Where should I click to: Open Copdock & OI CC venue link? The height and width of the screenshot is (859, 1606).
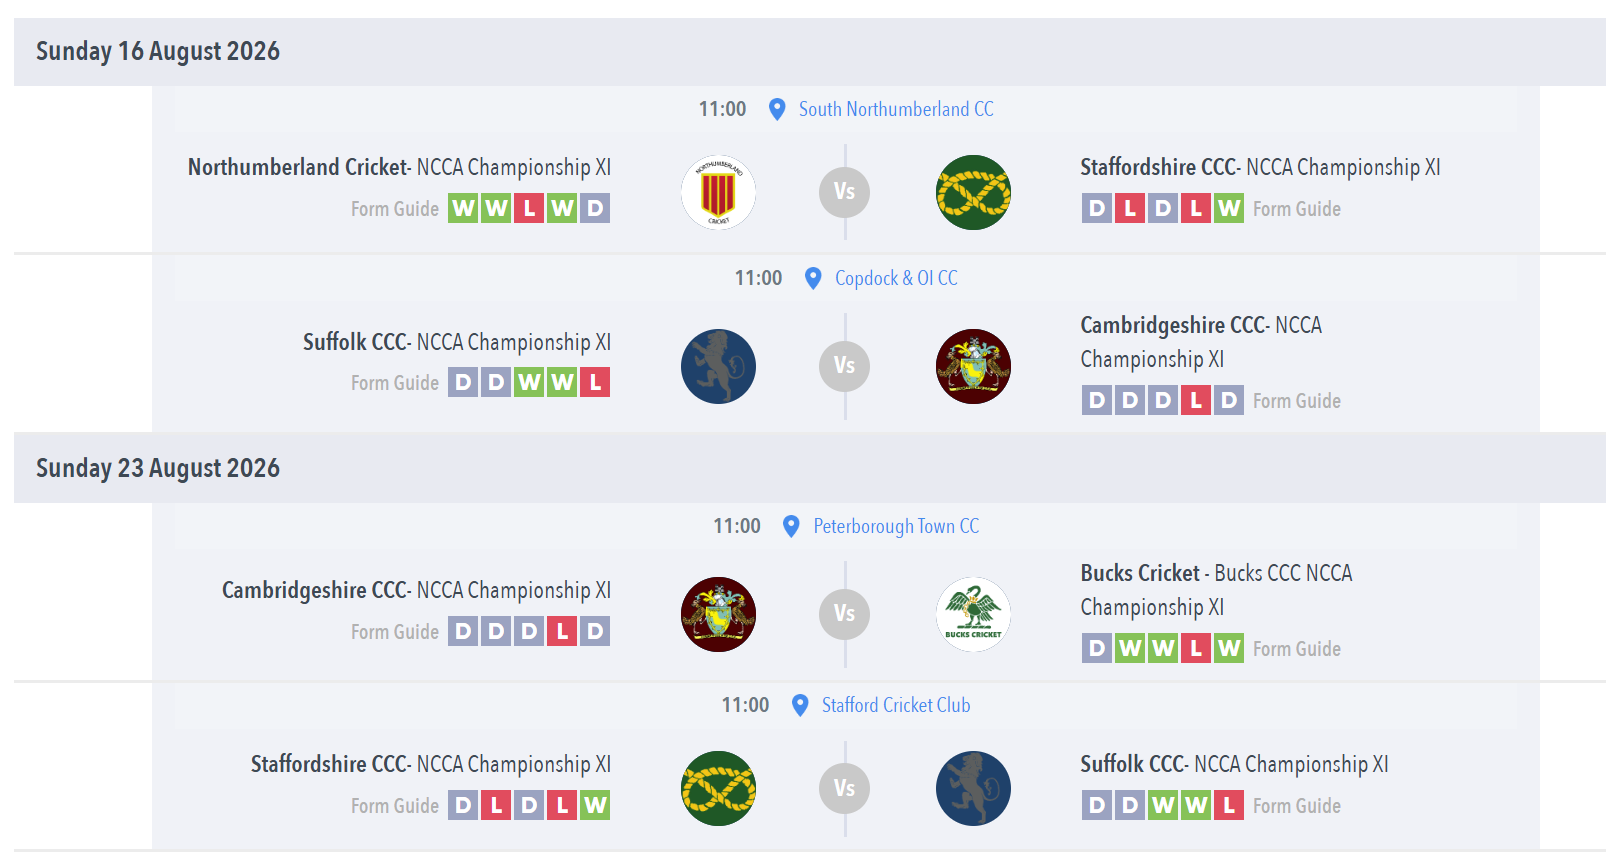coord(896,278)
